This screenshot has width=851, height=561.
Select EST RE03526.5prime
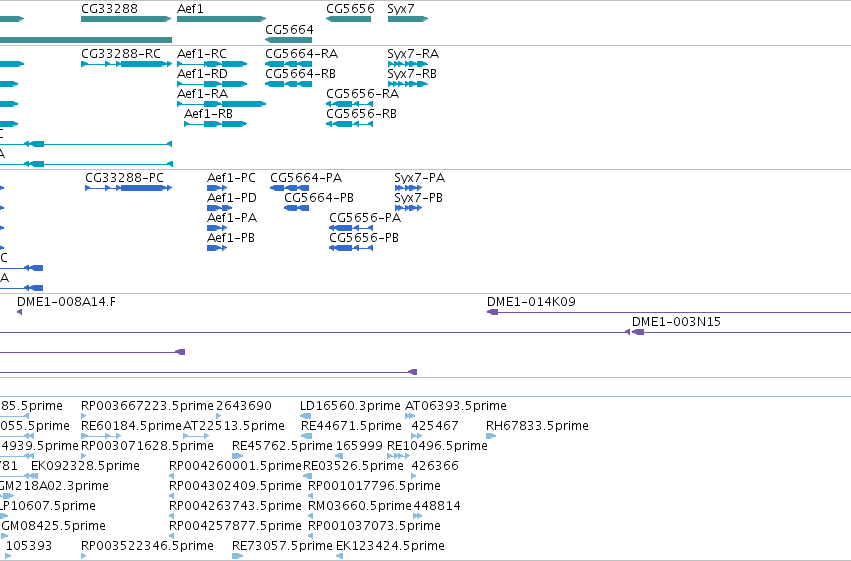[353, 466]
